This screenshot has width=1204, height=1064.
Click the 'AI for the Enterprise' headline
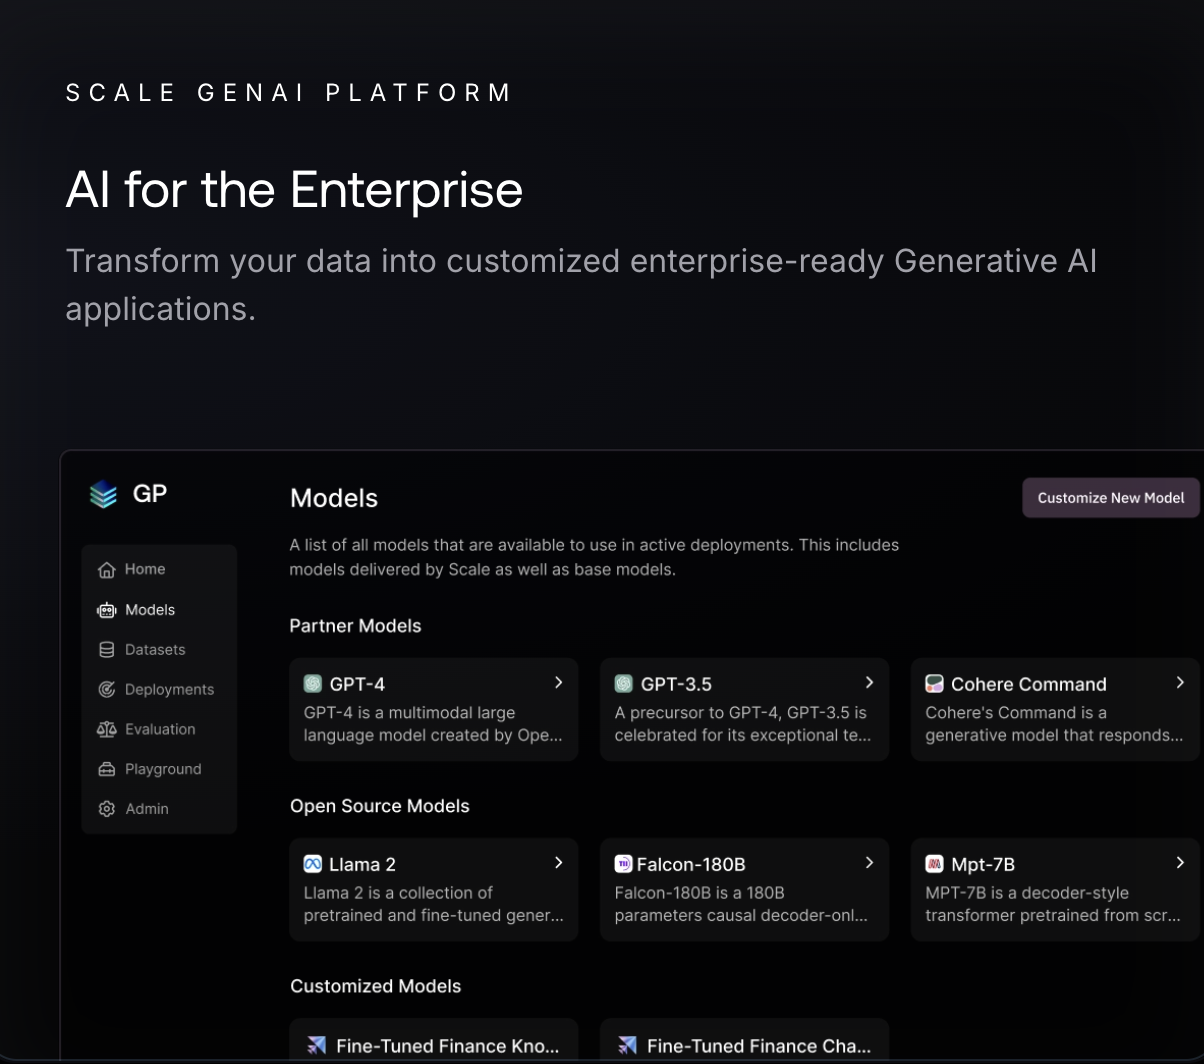coord(294,189)
